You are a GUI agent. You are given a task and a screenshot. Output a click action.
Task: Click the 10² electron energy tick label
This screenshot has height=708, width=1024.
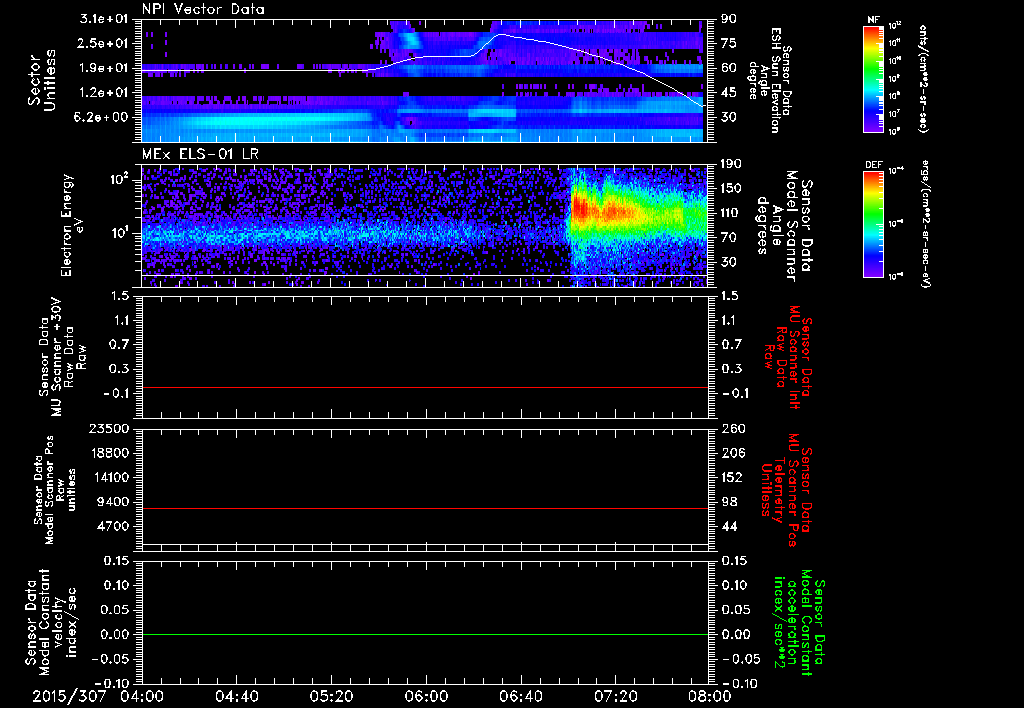coord(120,179)
